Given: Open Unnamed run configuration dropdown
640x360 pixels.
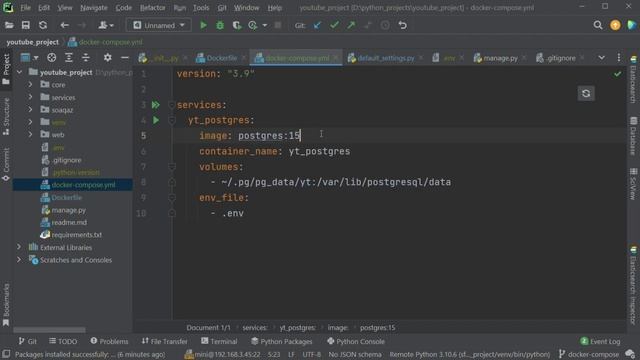Looking at the screenshot, I should (x=159, y=25).
